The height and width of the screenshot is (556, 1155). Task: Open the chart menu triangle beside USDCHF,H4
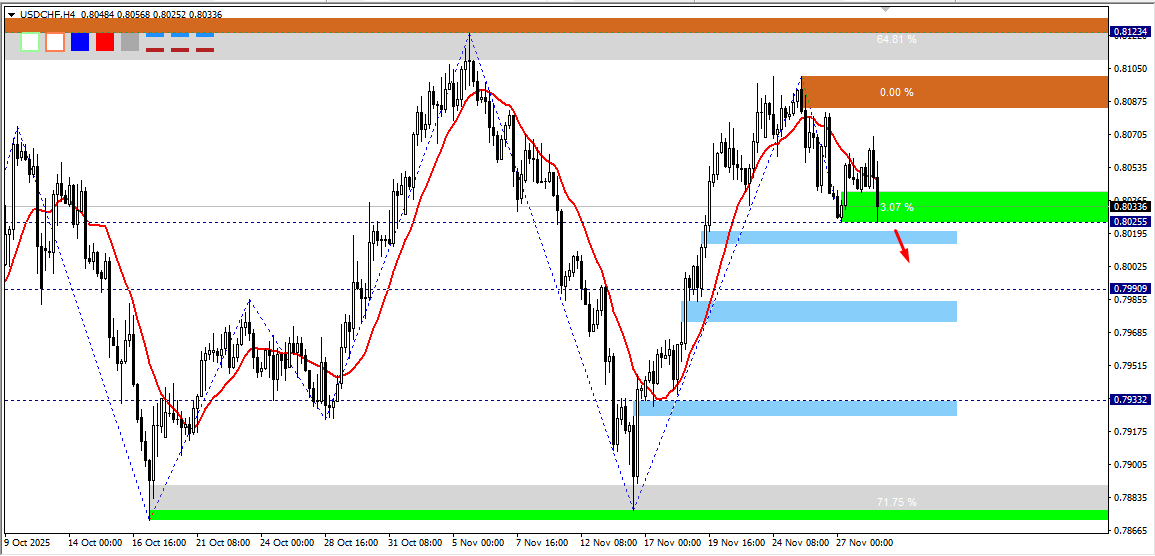click(10, 14)
